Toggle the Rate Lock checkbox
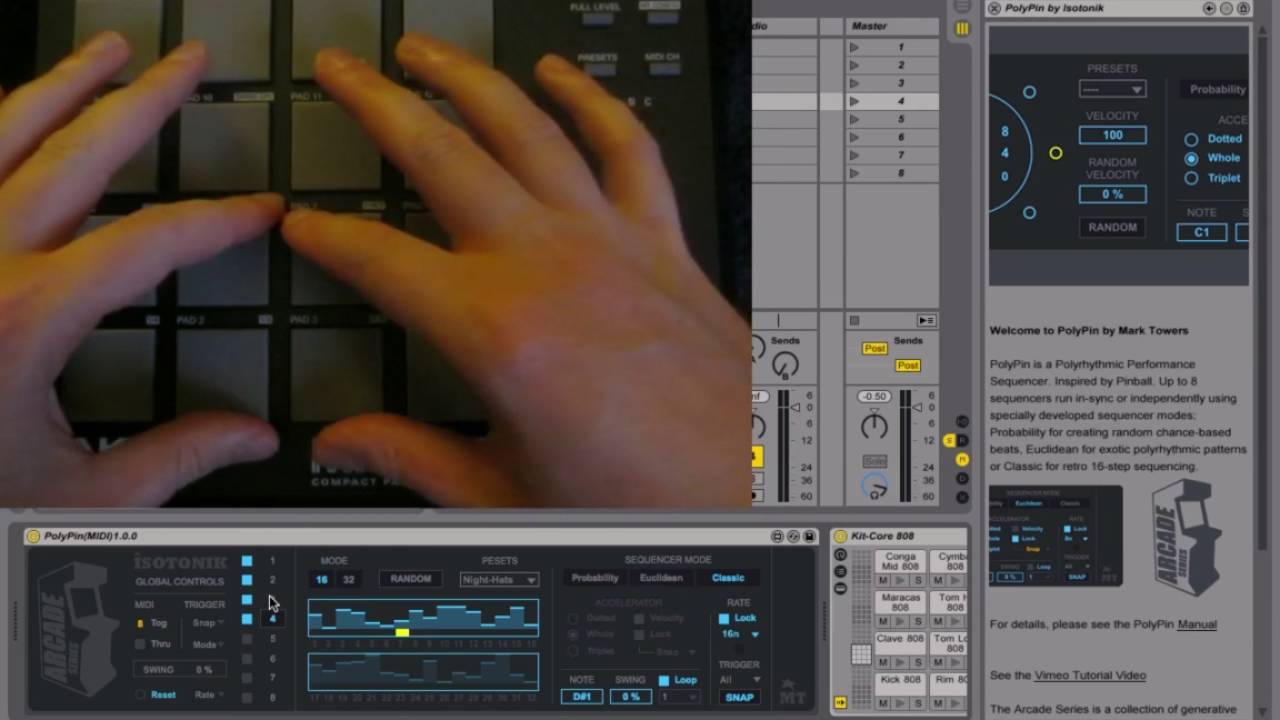This screenshot has width=1280, height=720. pos(724,619)
